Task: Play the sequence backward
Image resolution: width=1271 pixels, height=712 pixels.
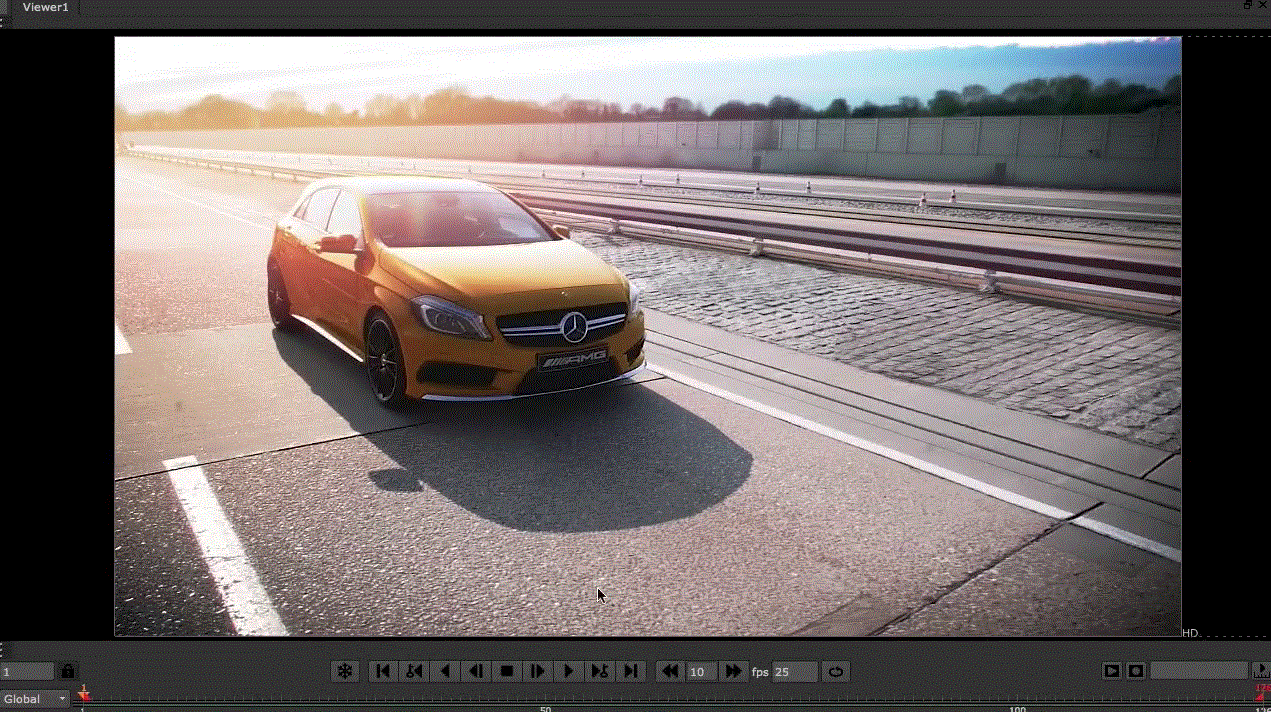Action: [x=444, y=671]
